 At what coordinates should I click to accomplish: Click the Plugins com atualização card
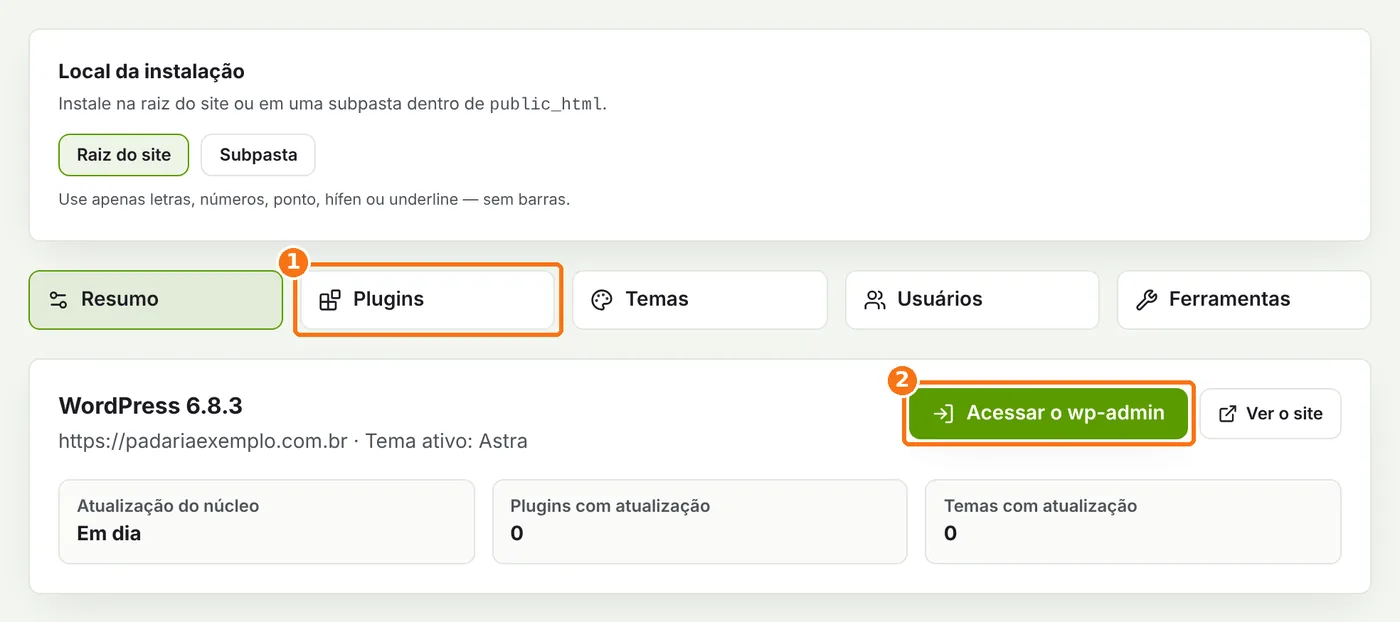click(700, 521)
